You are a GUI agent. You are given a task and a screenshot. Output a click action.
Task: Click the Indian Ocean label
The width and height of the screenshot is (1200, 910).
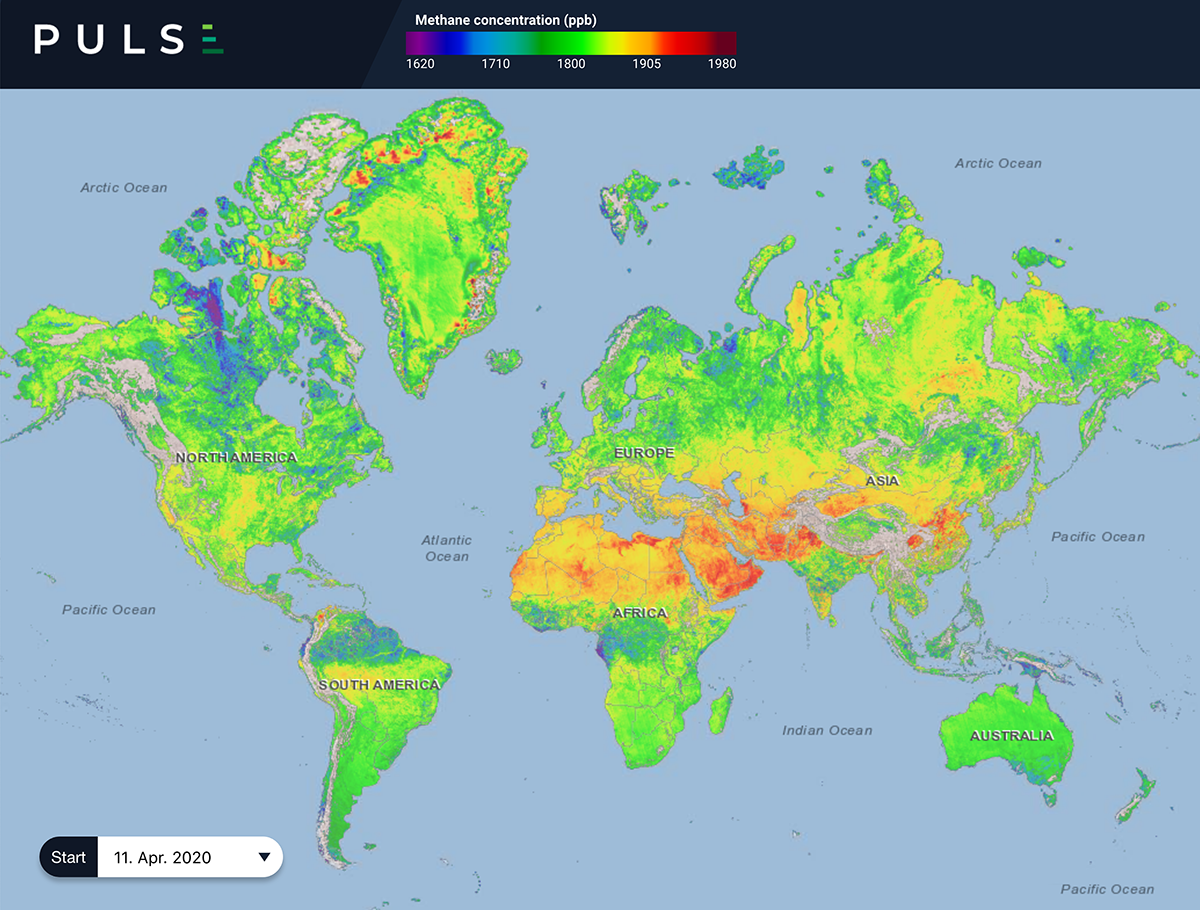pos(827,730)
